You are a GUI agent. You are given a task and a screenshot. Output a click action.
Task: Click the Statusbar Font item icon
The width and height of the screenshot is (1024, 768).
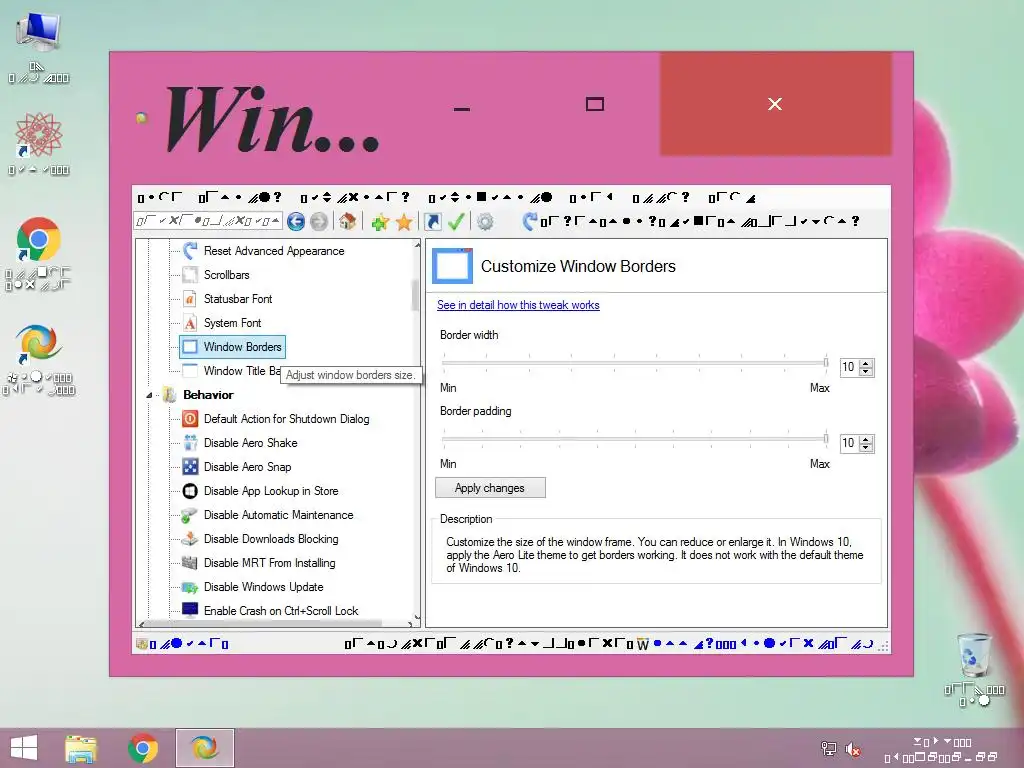coord(190,299)
